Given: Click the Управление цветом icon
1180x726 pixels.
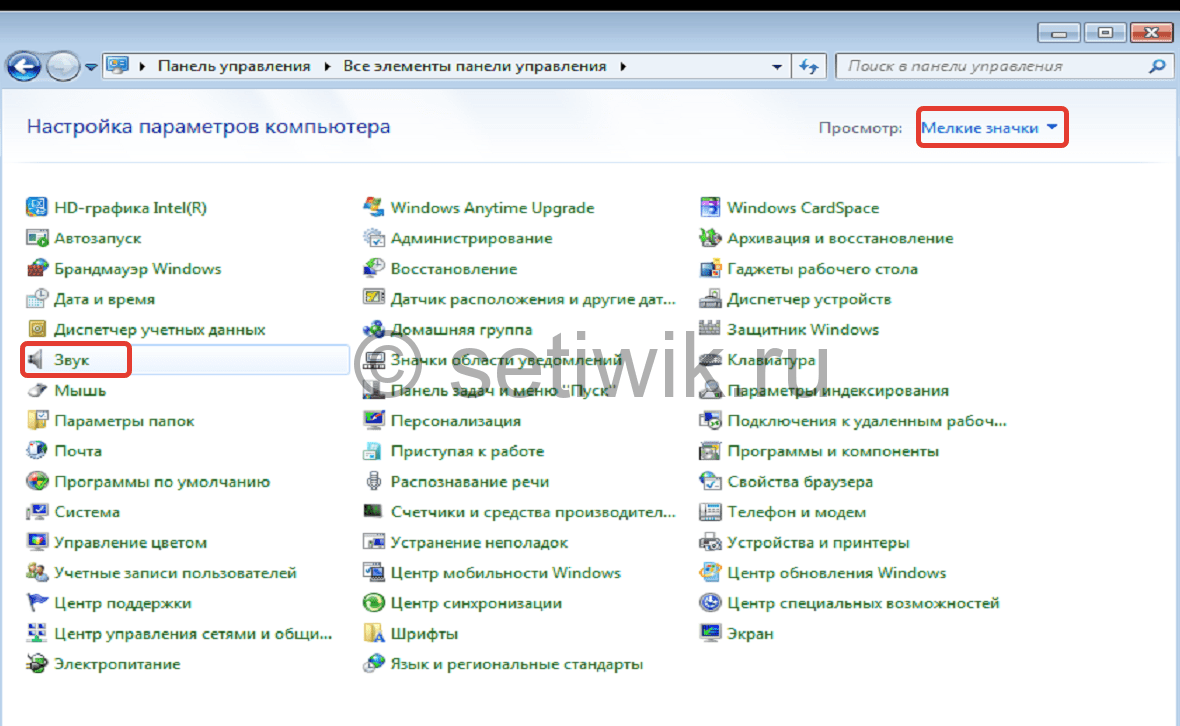Looking at the screenshot, I should 36,542.
